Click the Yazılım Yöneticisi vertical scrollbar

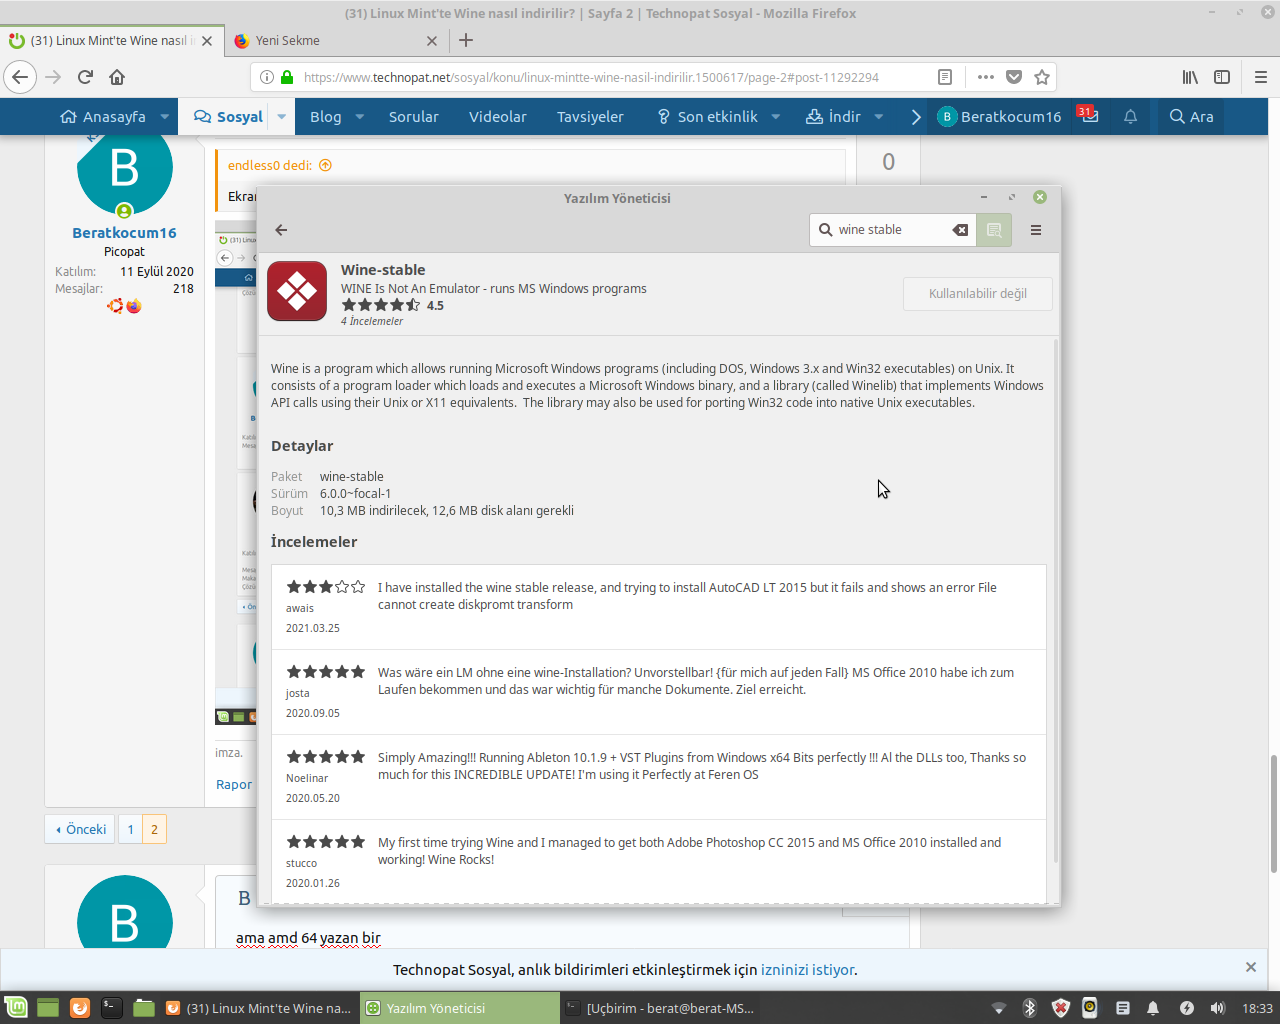click(1056, 600)
